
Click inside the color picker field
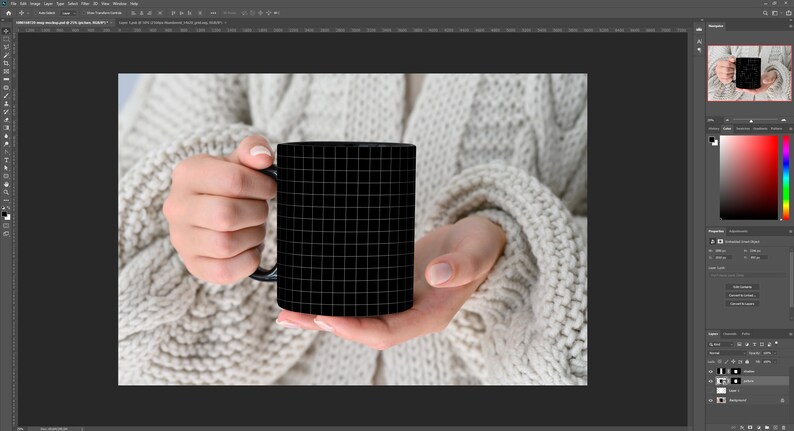[x=749, y=177]
